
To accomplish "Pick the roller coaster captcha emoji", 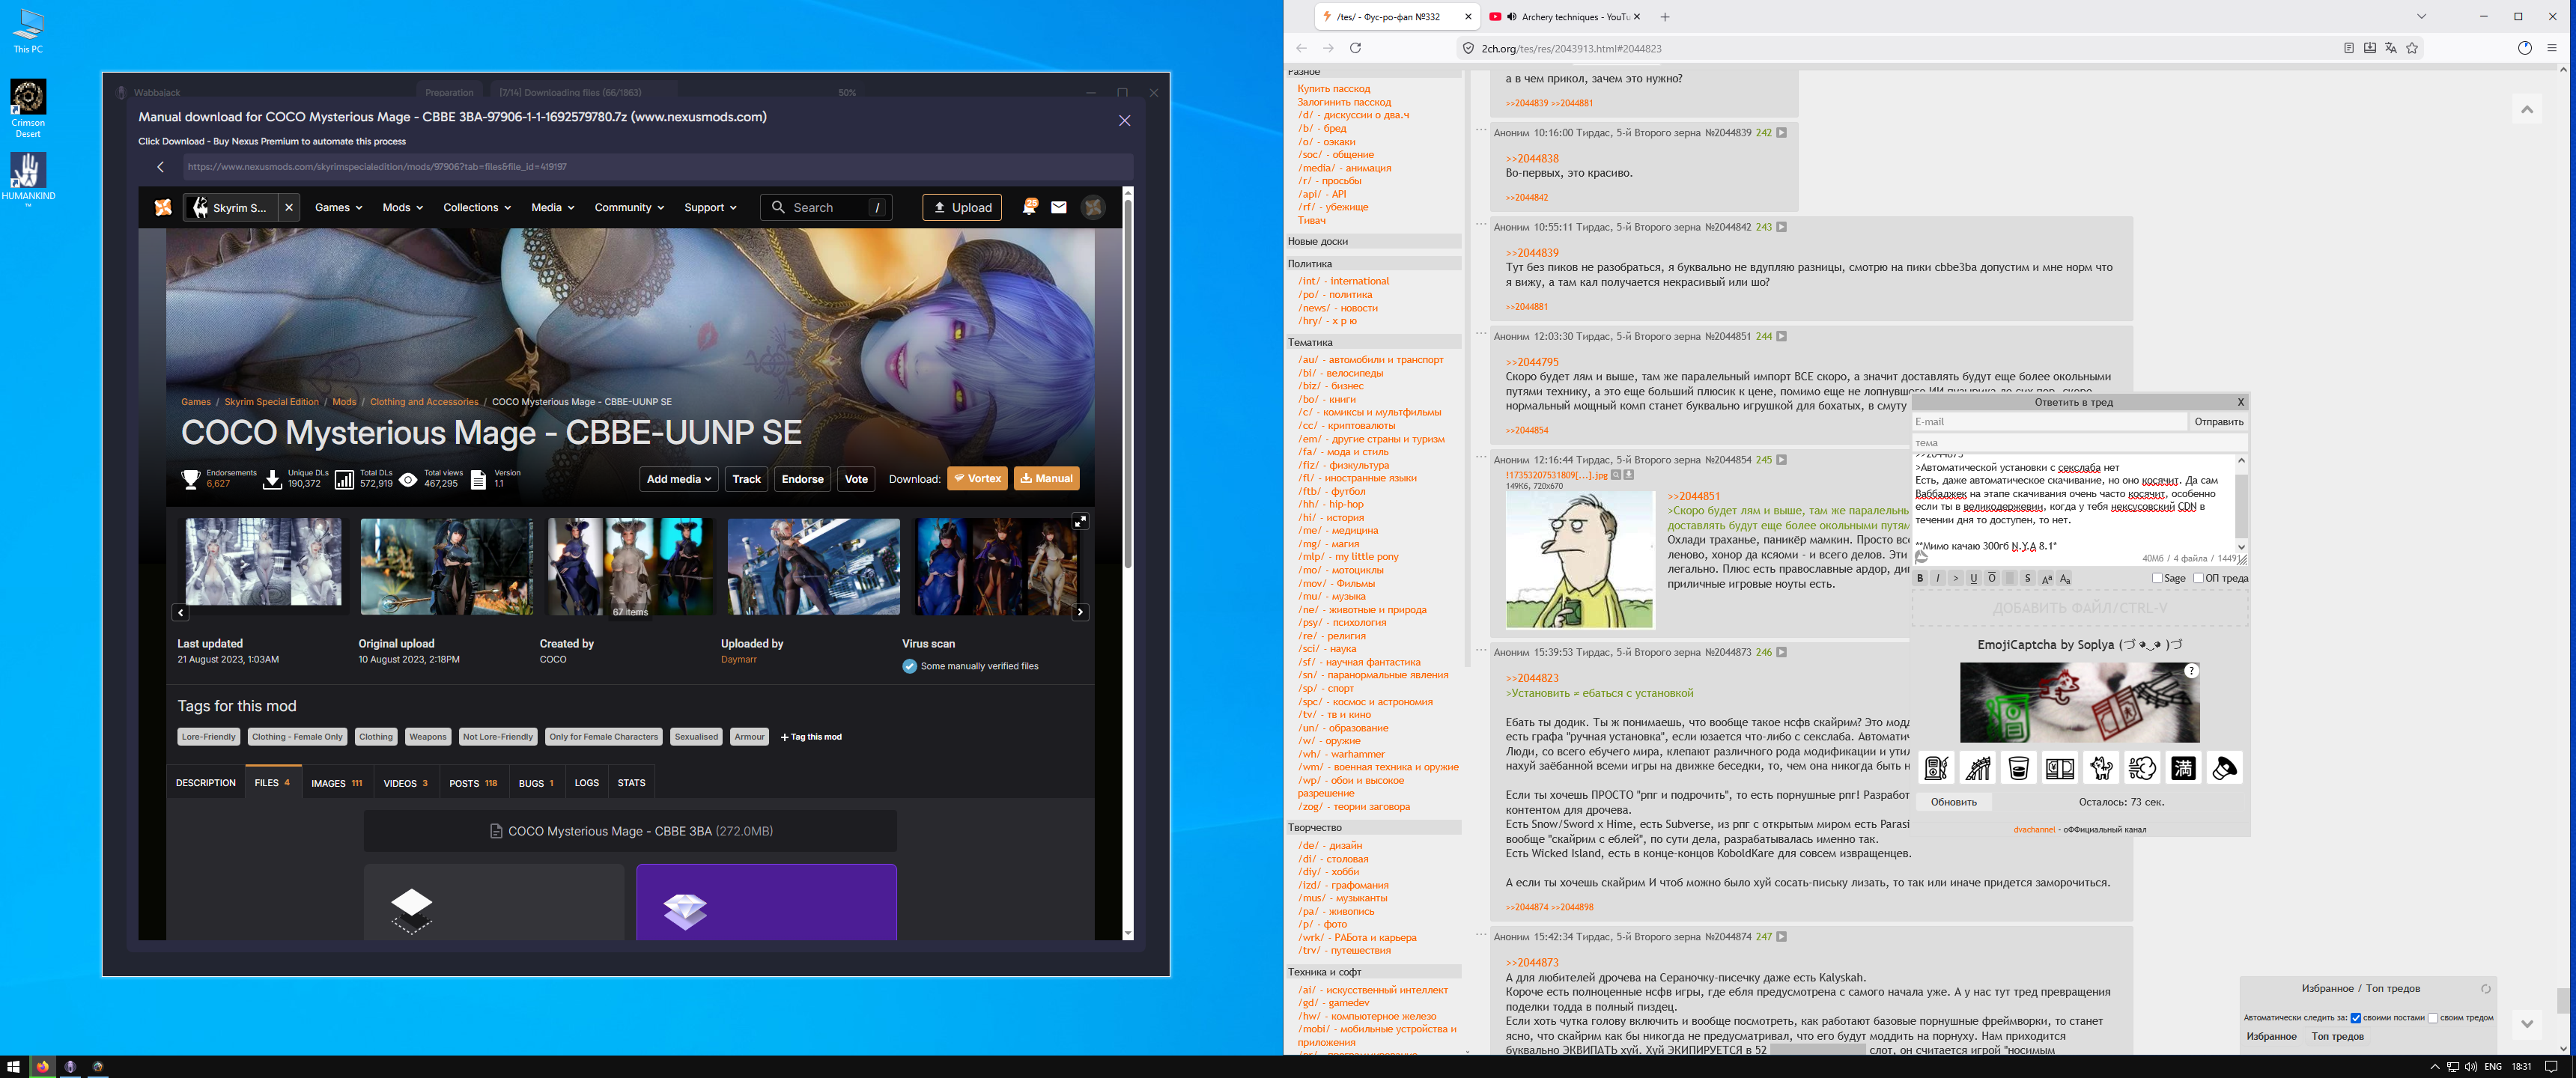I will tap(1978, 768).
